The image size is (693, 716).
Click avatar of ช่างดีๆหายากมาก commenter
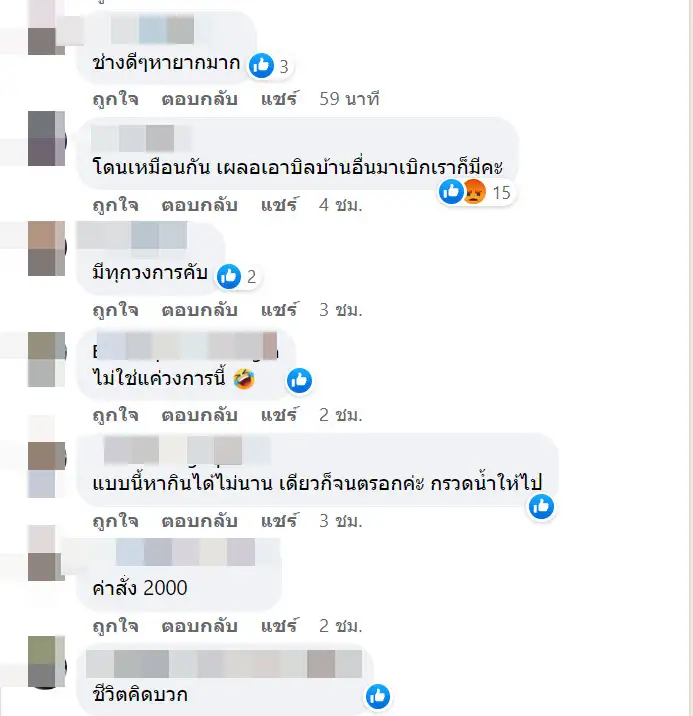47,28
